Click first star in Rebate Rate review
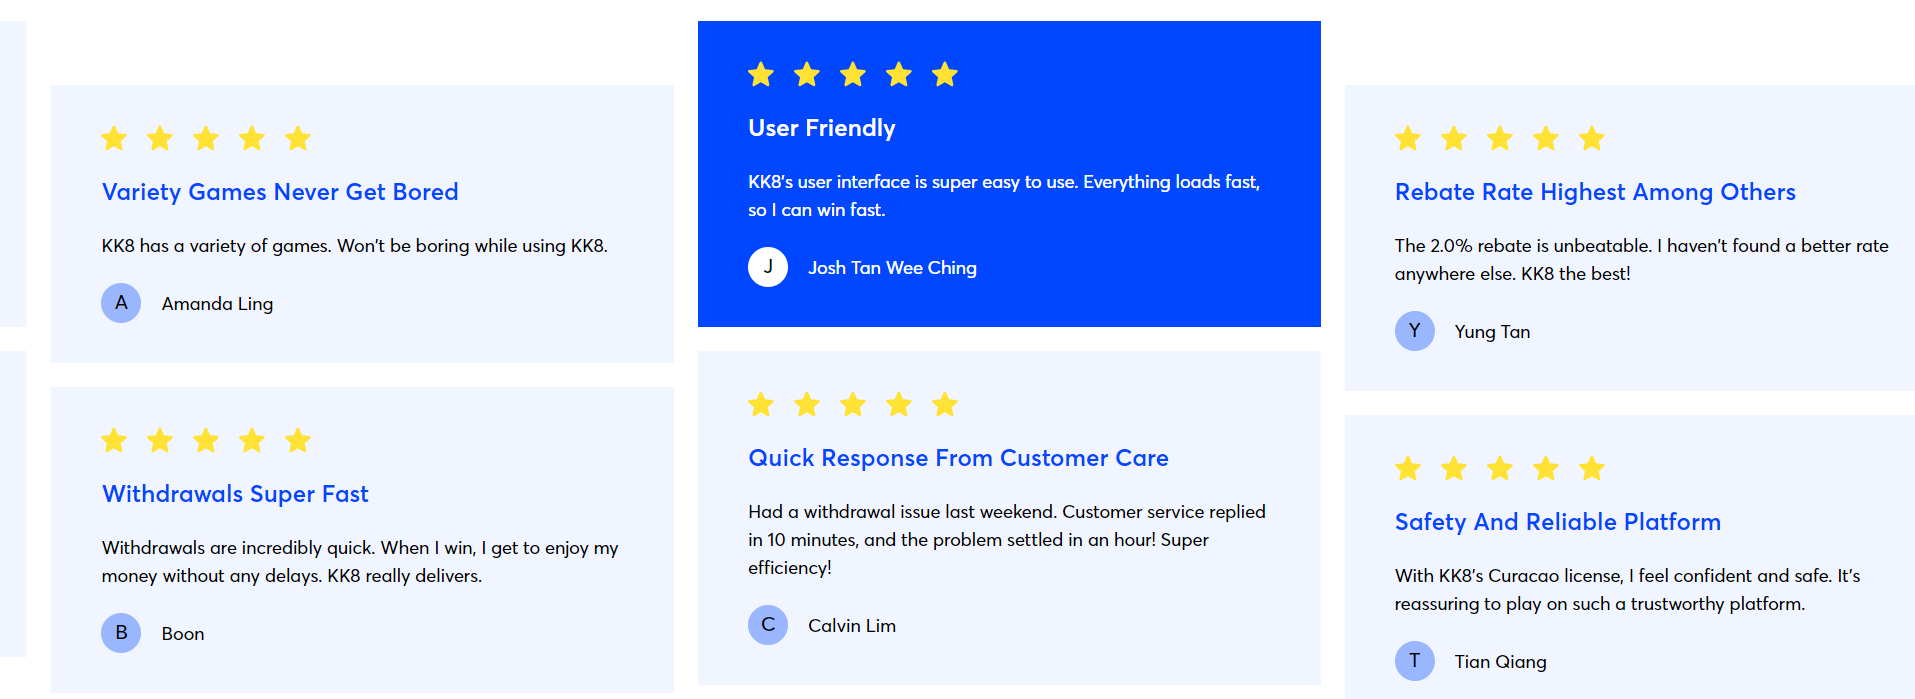 coord(1408,138)
